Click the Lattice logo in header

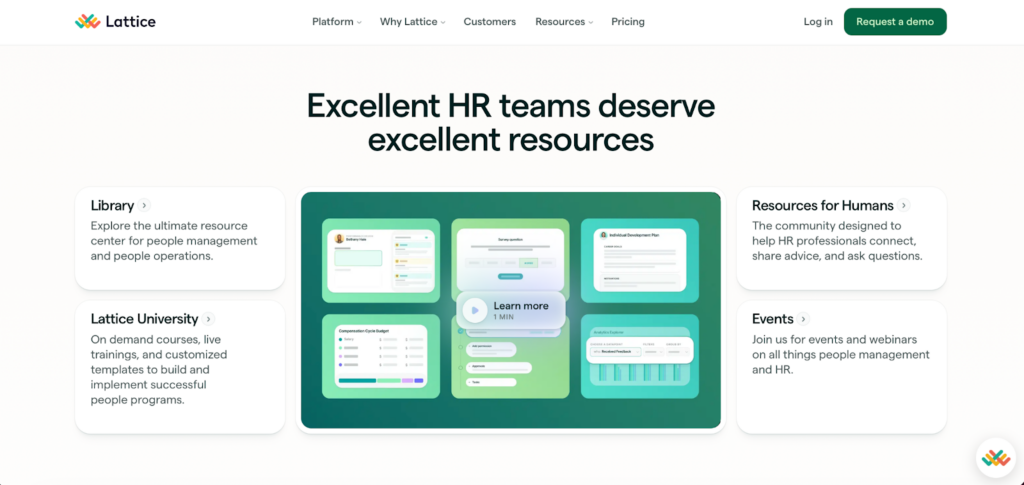point(115,22)
